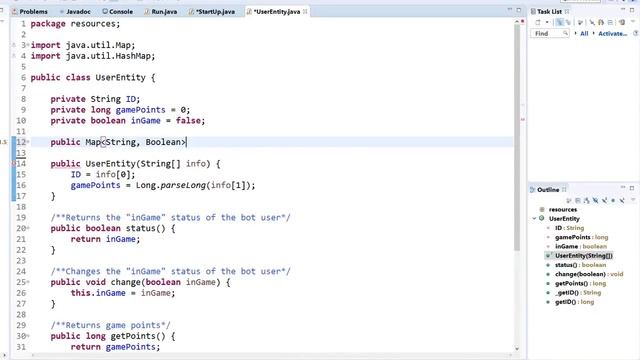640x360 pixels.
Task: Toggle Categorized presentation in Task List
Action: coord(560,22)
